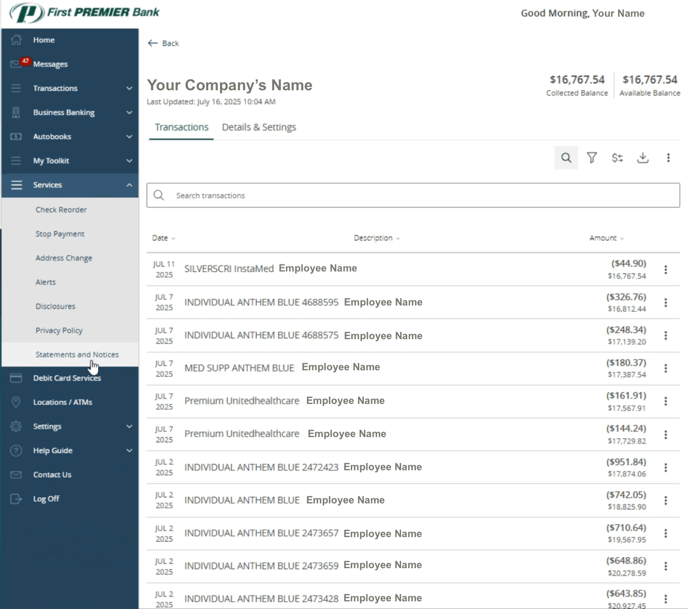The width and height of the screenshot is (688, 609).
Task: Click the search magnifier toolbar button
Action: [x=566, y=158]
